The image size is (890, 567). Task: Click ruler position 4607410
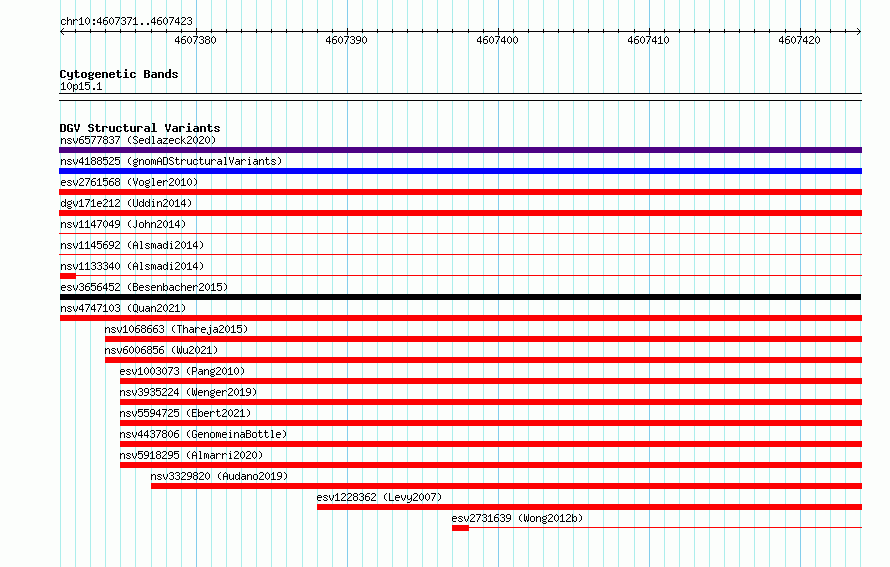648,40
